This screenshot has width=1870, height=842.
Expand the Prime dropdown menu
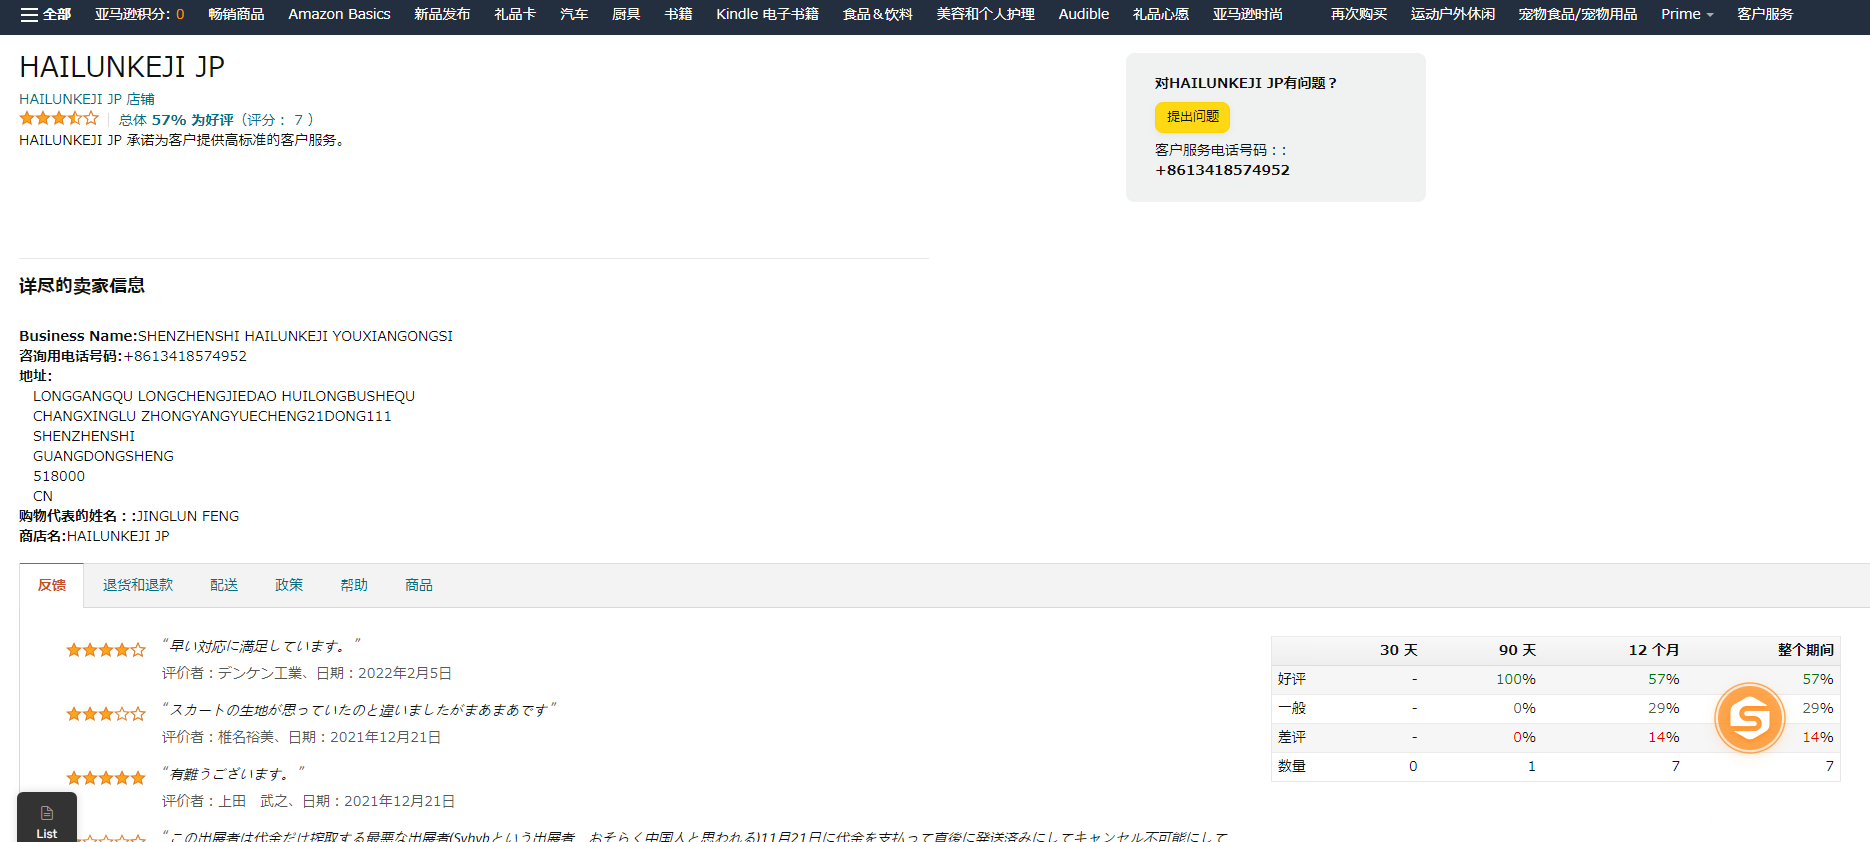click(1687, 14)
